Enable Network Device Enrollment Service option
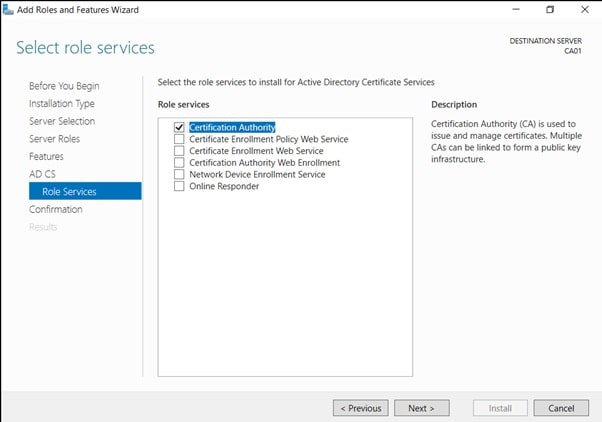The height and width of the screenshot is (422, 602). point(179,175)
